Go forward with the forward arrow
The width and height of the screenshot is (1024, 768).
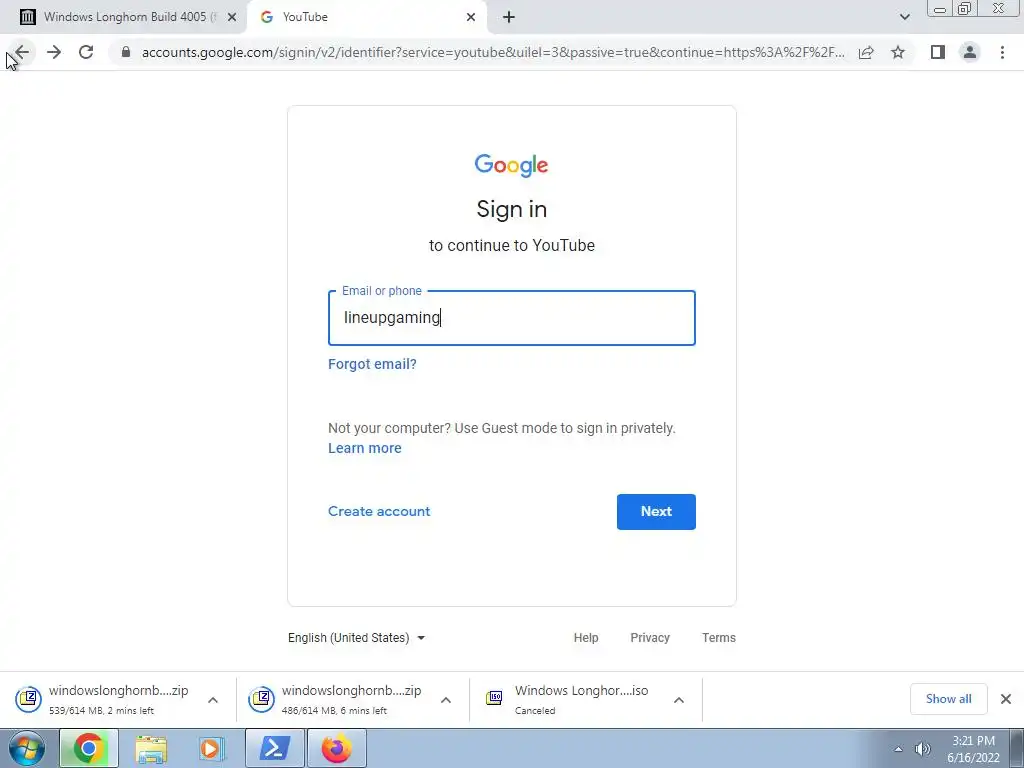pyautogui.click(x=54, y=52)
